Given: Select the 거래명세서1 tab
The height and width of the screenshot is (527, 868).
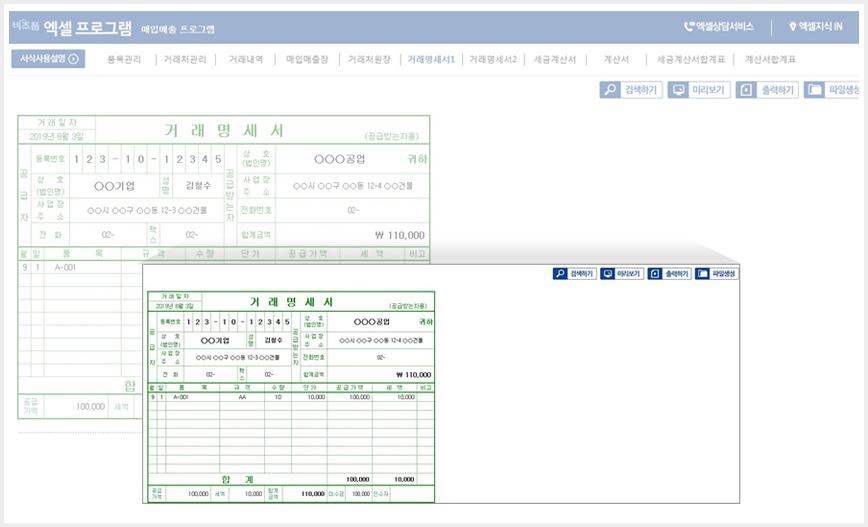Looking at the screenshot, I should pos(431,59).
